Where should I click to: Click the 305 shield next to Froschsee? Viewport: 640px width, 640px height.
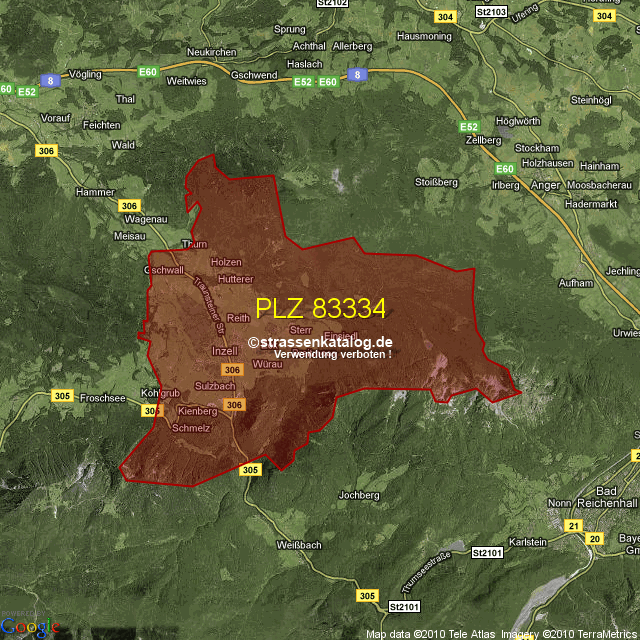(61, 396)
